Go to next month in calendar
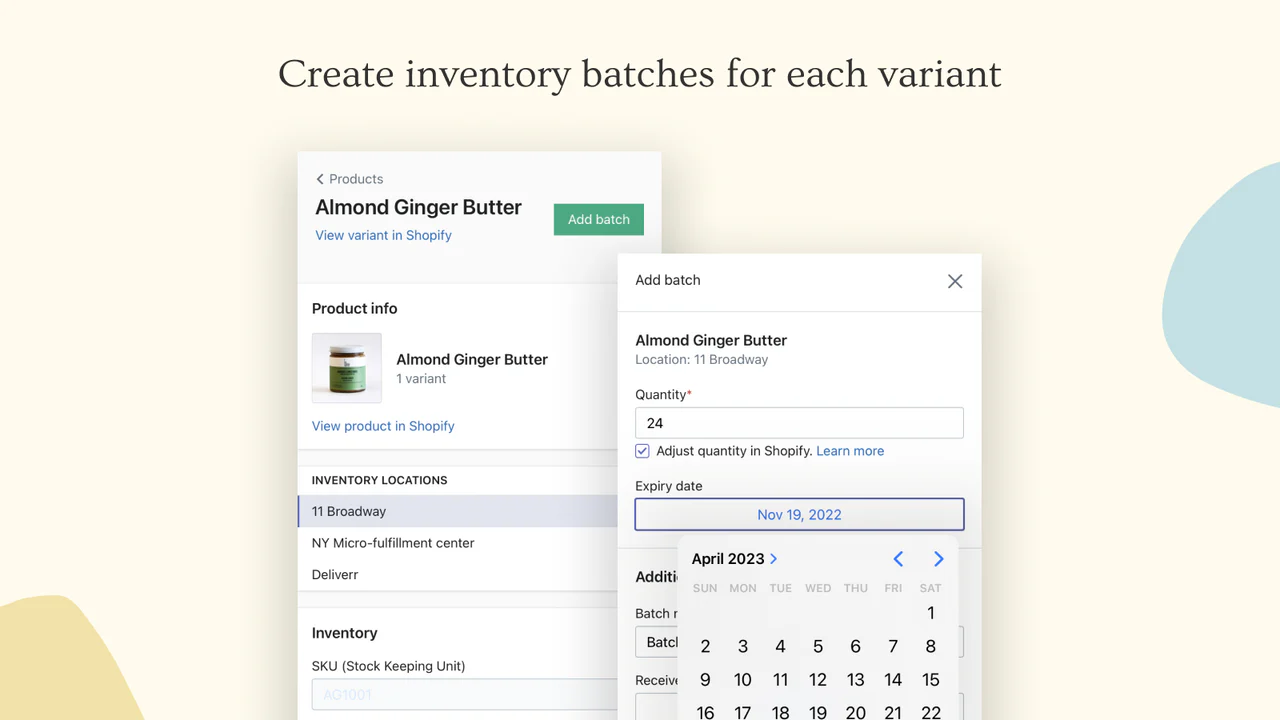 click(938, 559)
